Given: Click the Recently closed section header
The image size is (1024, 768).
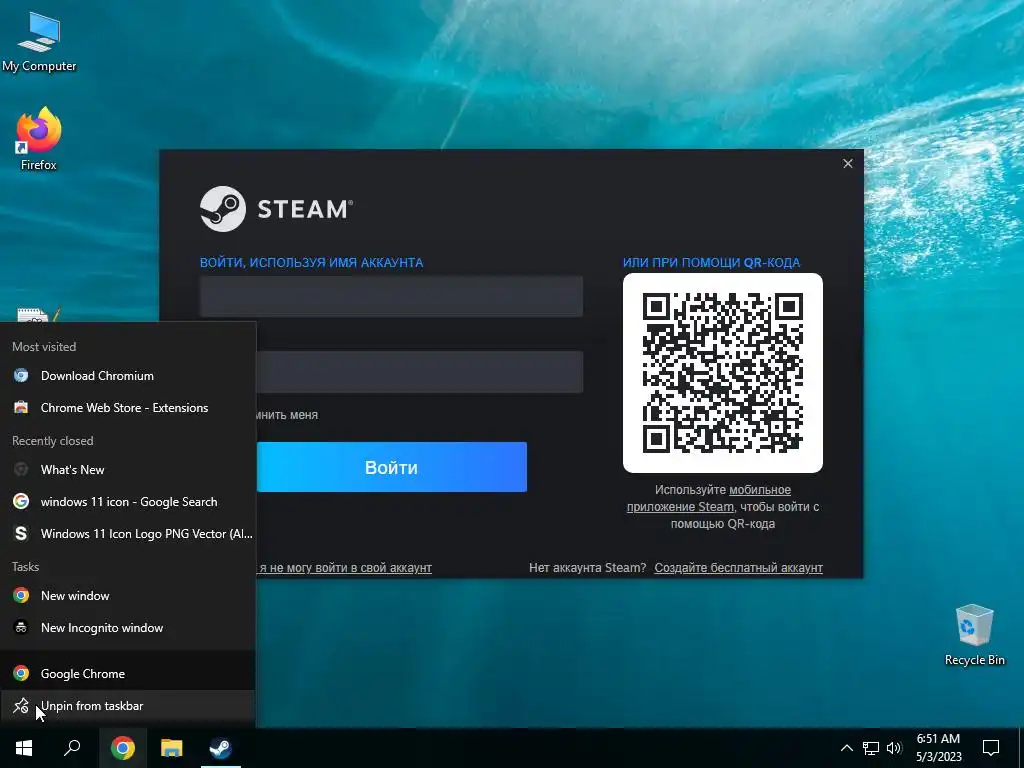Looking at the screenshot, I should coord(52,441).
